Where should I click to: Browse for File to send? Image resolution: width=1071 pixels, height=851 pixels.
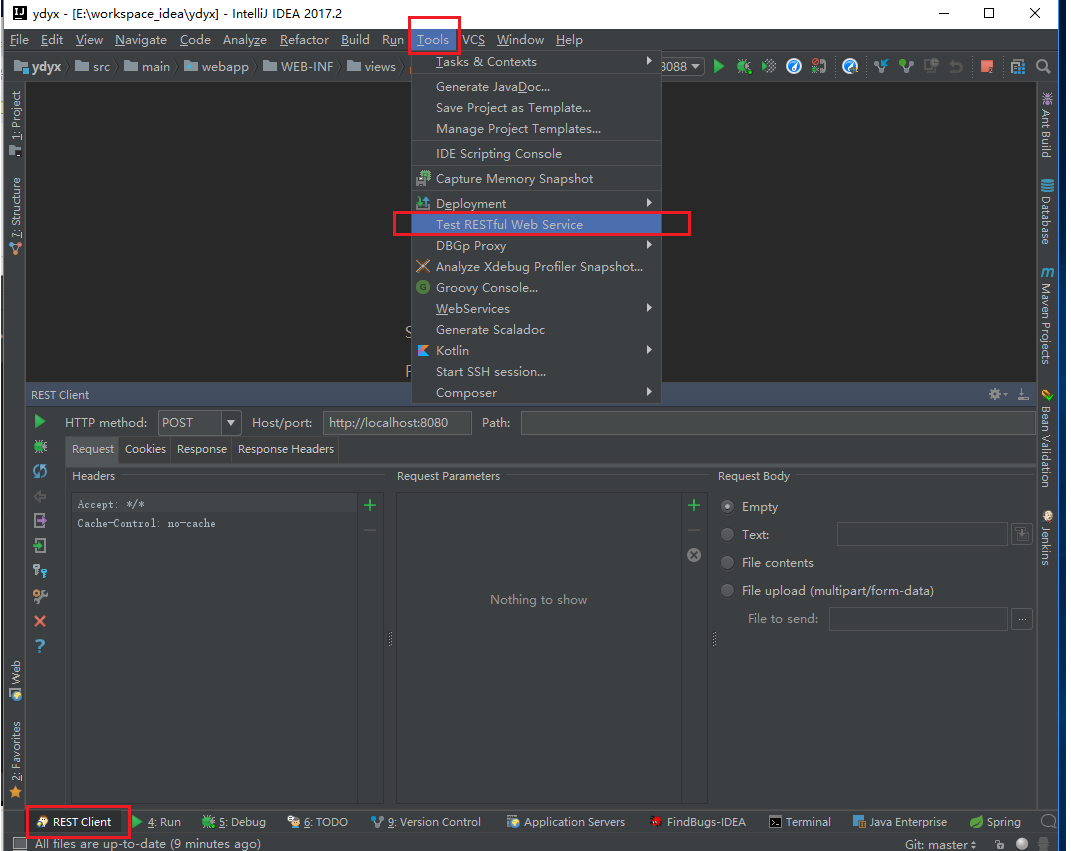tap(1022, 619)
